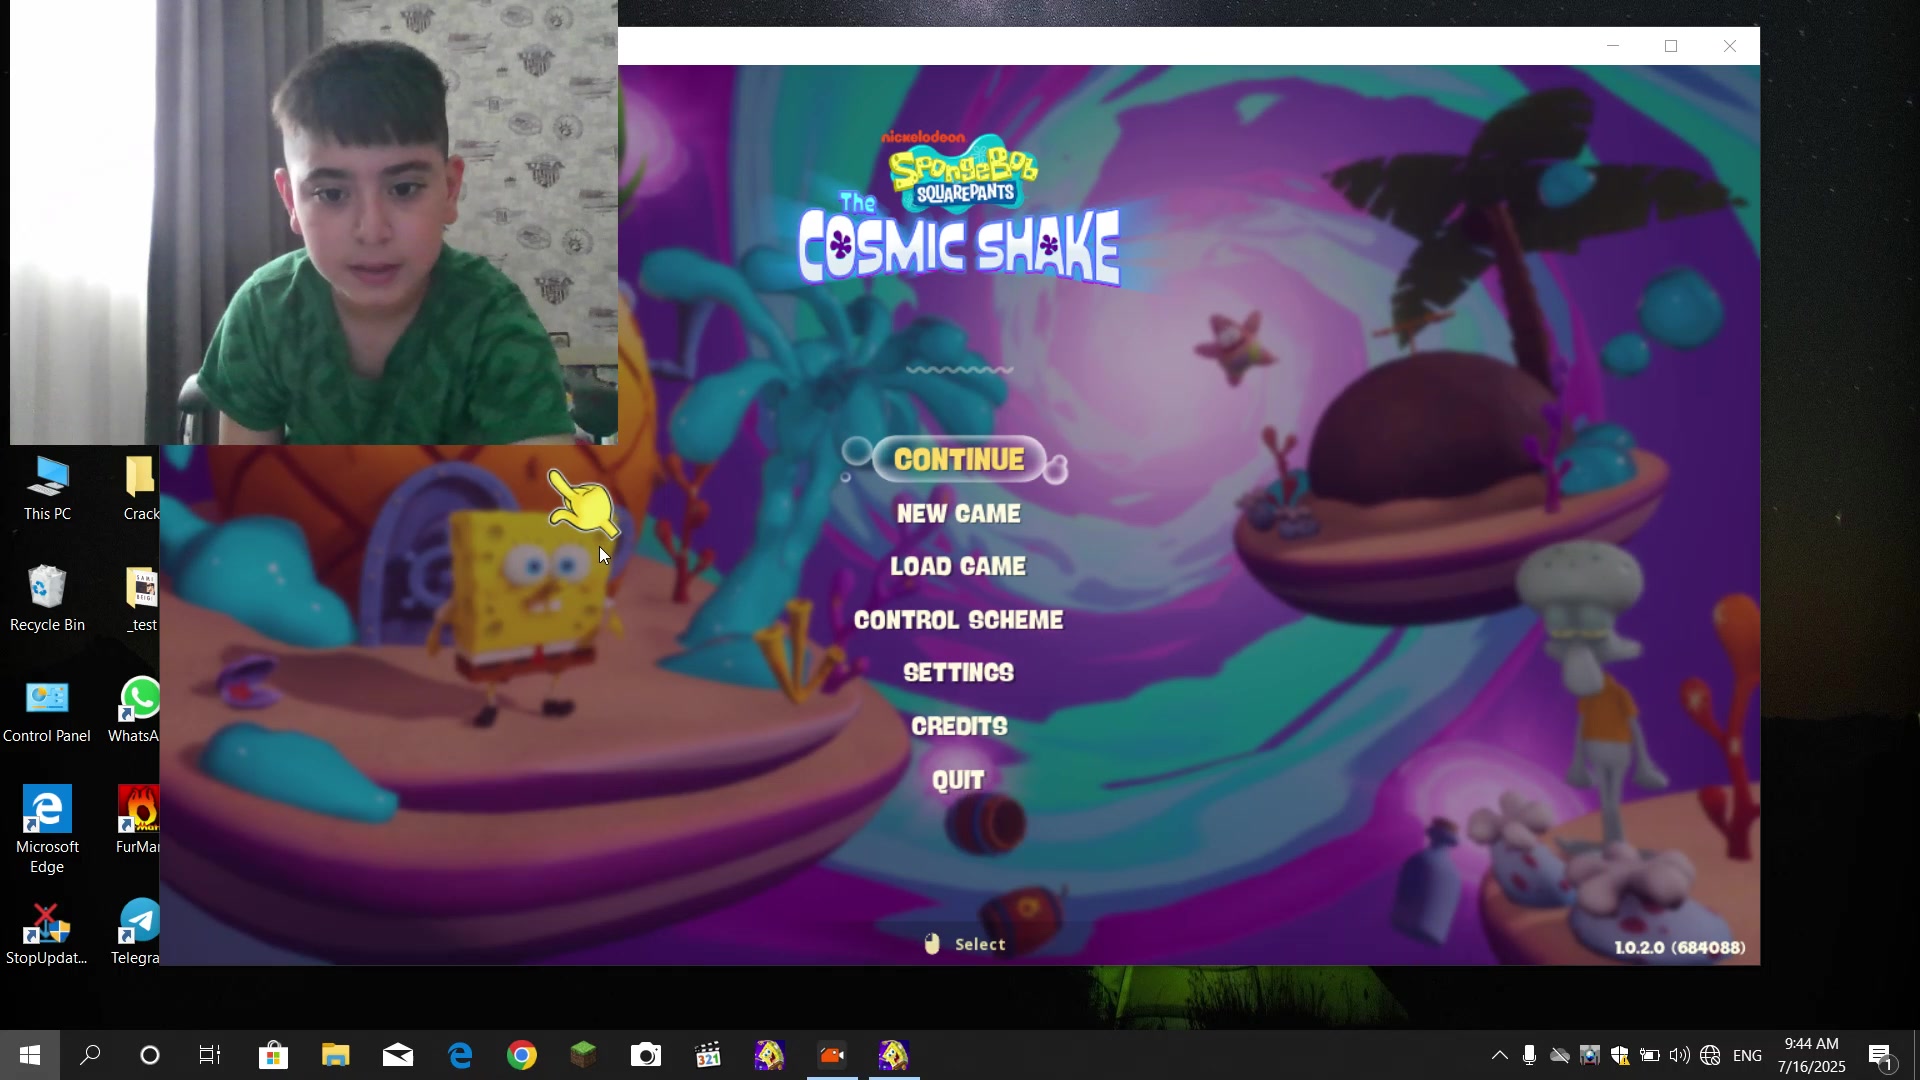
Task: Open Cortana circle on the taskbar
Action: 150,1055
